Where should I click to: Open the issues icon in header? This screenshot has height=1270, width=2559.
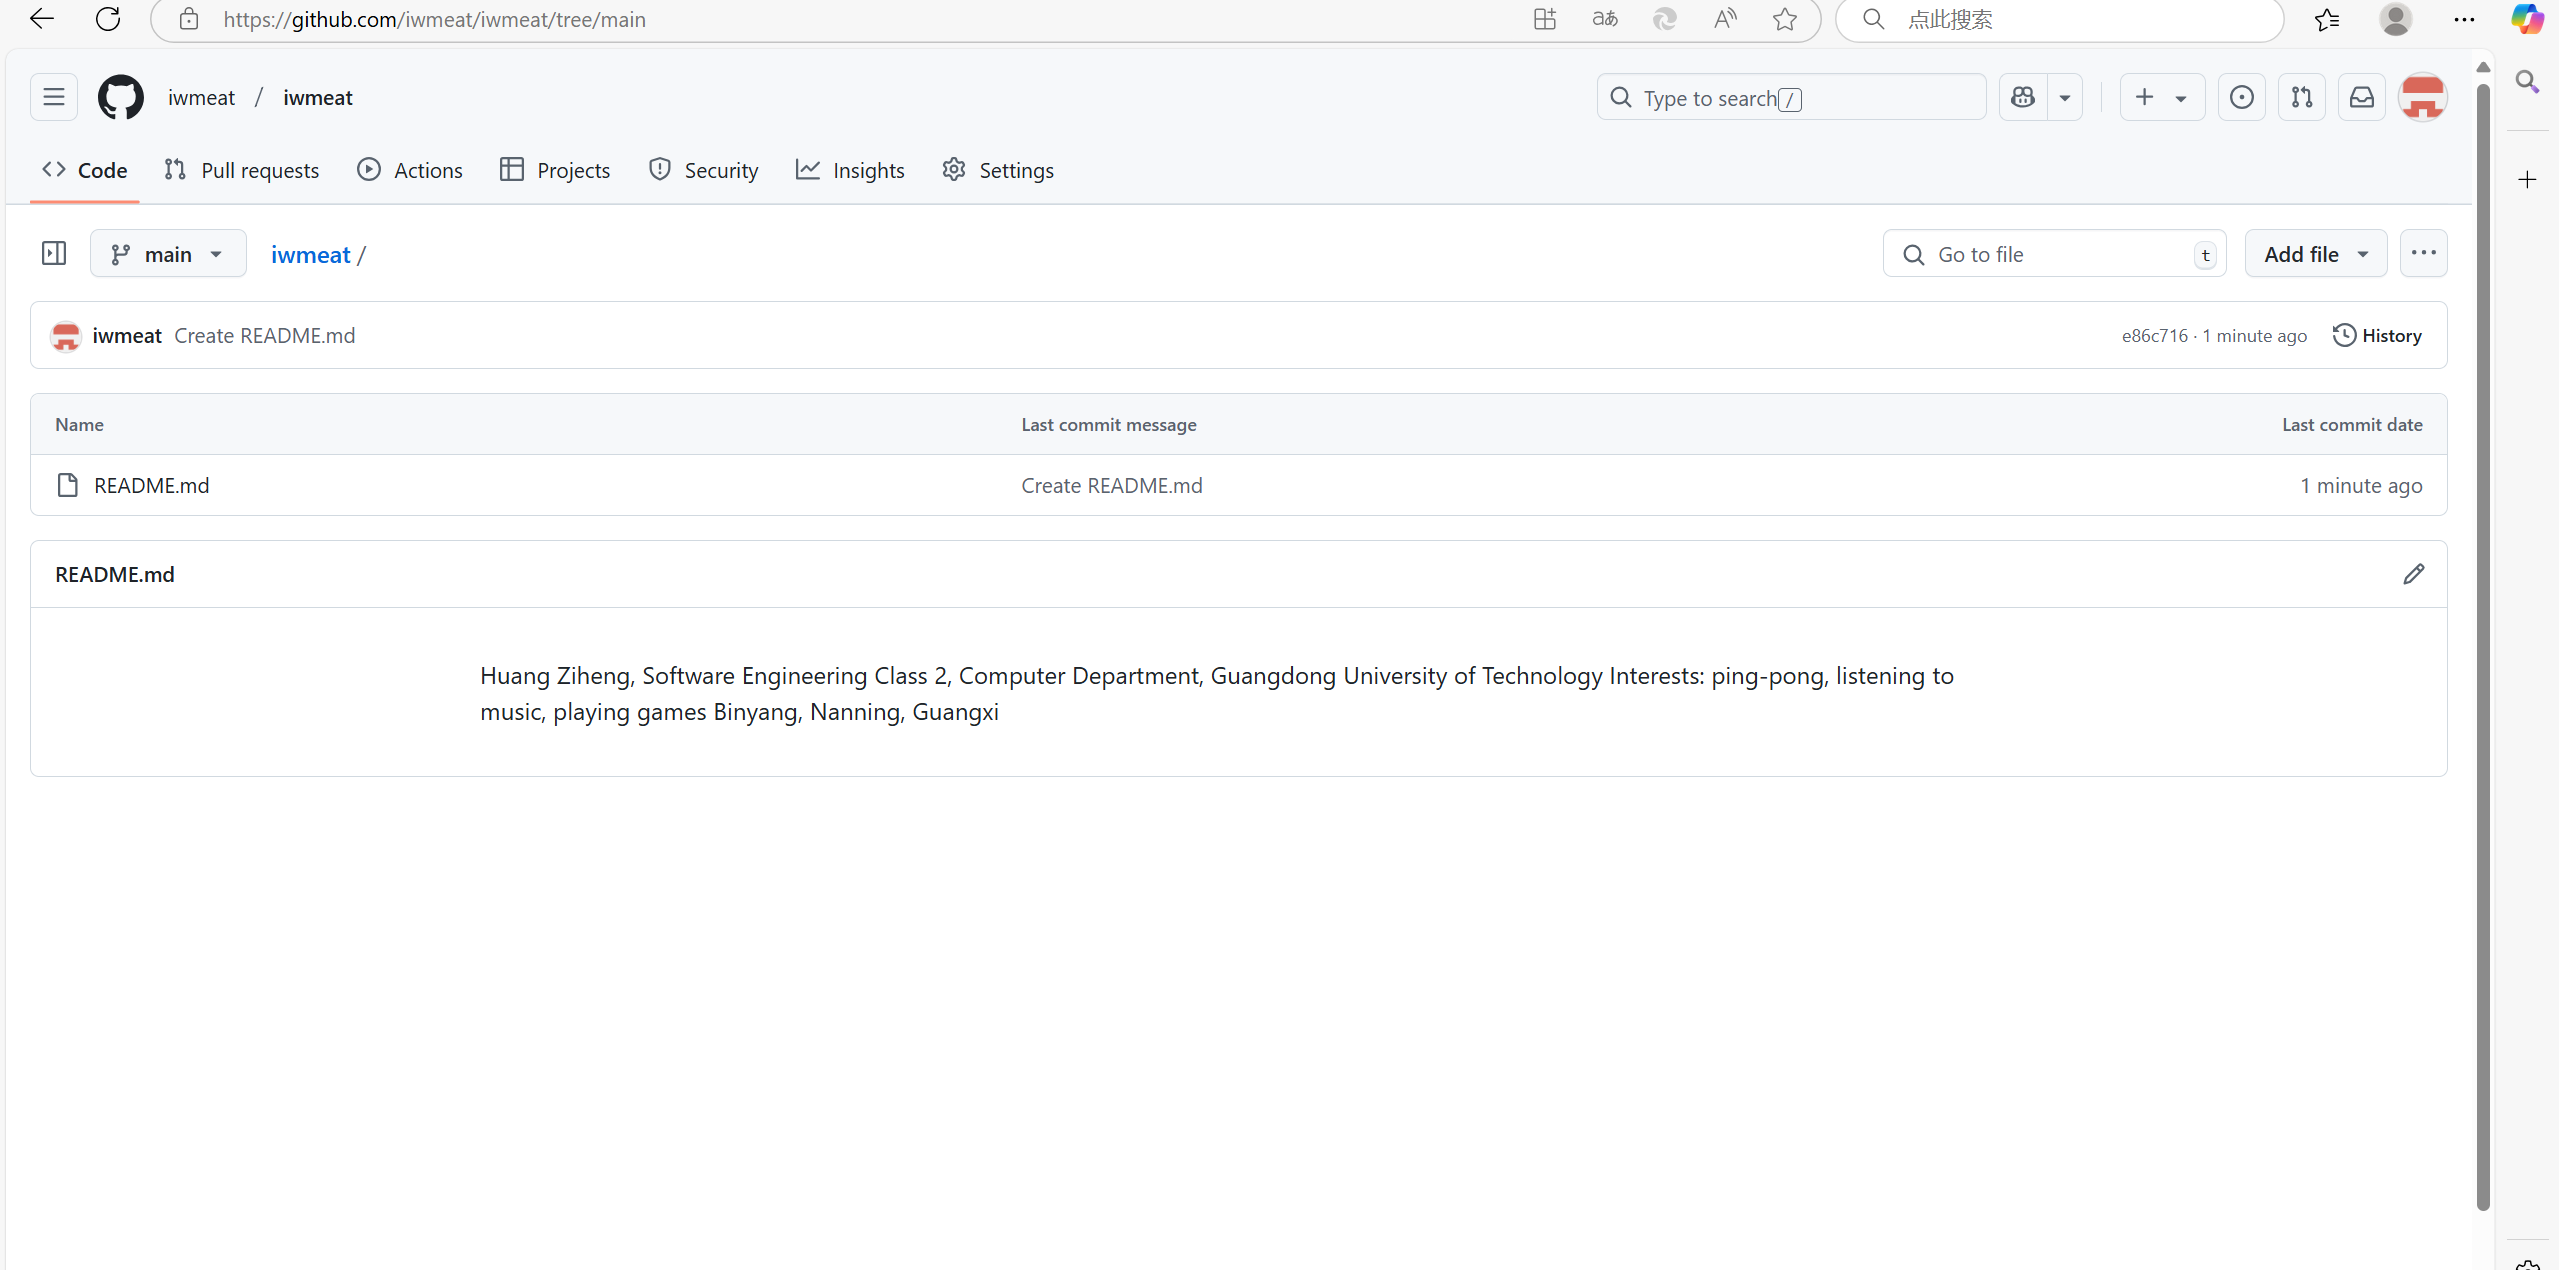tap(2241, 97)
